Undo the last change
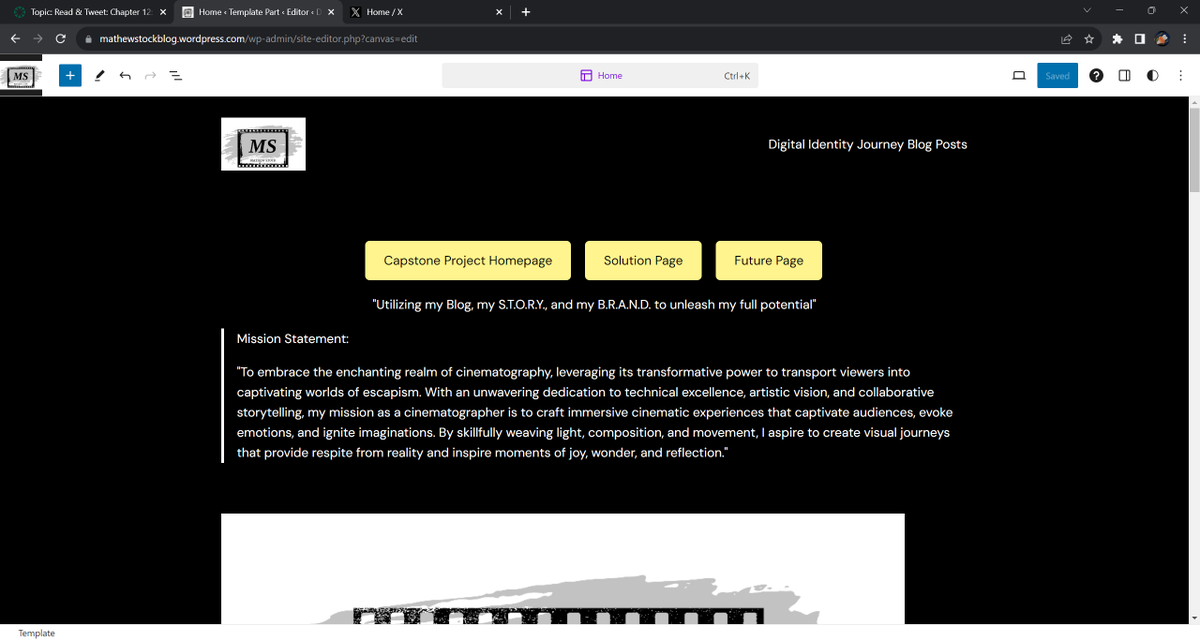The width and height of the screenshot is (1200, 641). click(125, 75)
